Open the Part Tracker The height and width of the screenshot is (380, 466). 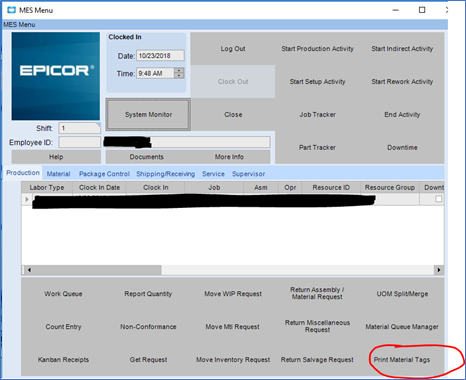pos(317,147)
